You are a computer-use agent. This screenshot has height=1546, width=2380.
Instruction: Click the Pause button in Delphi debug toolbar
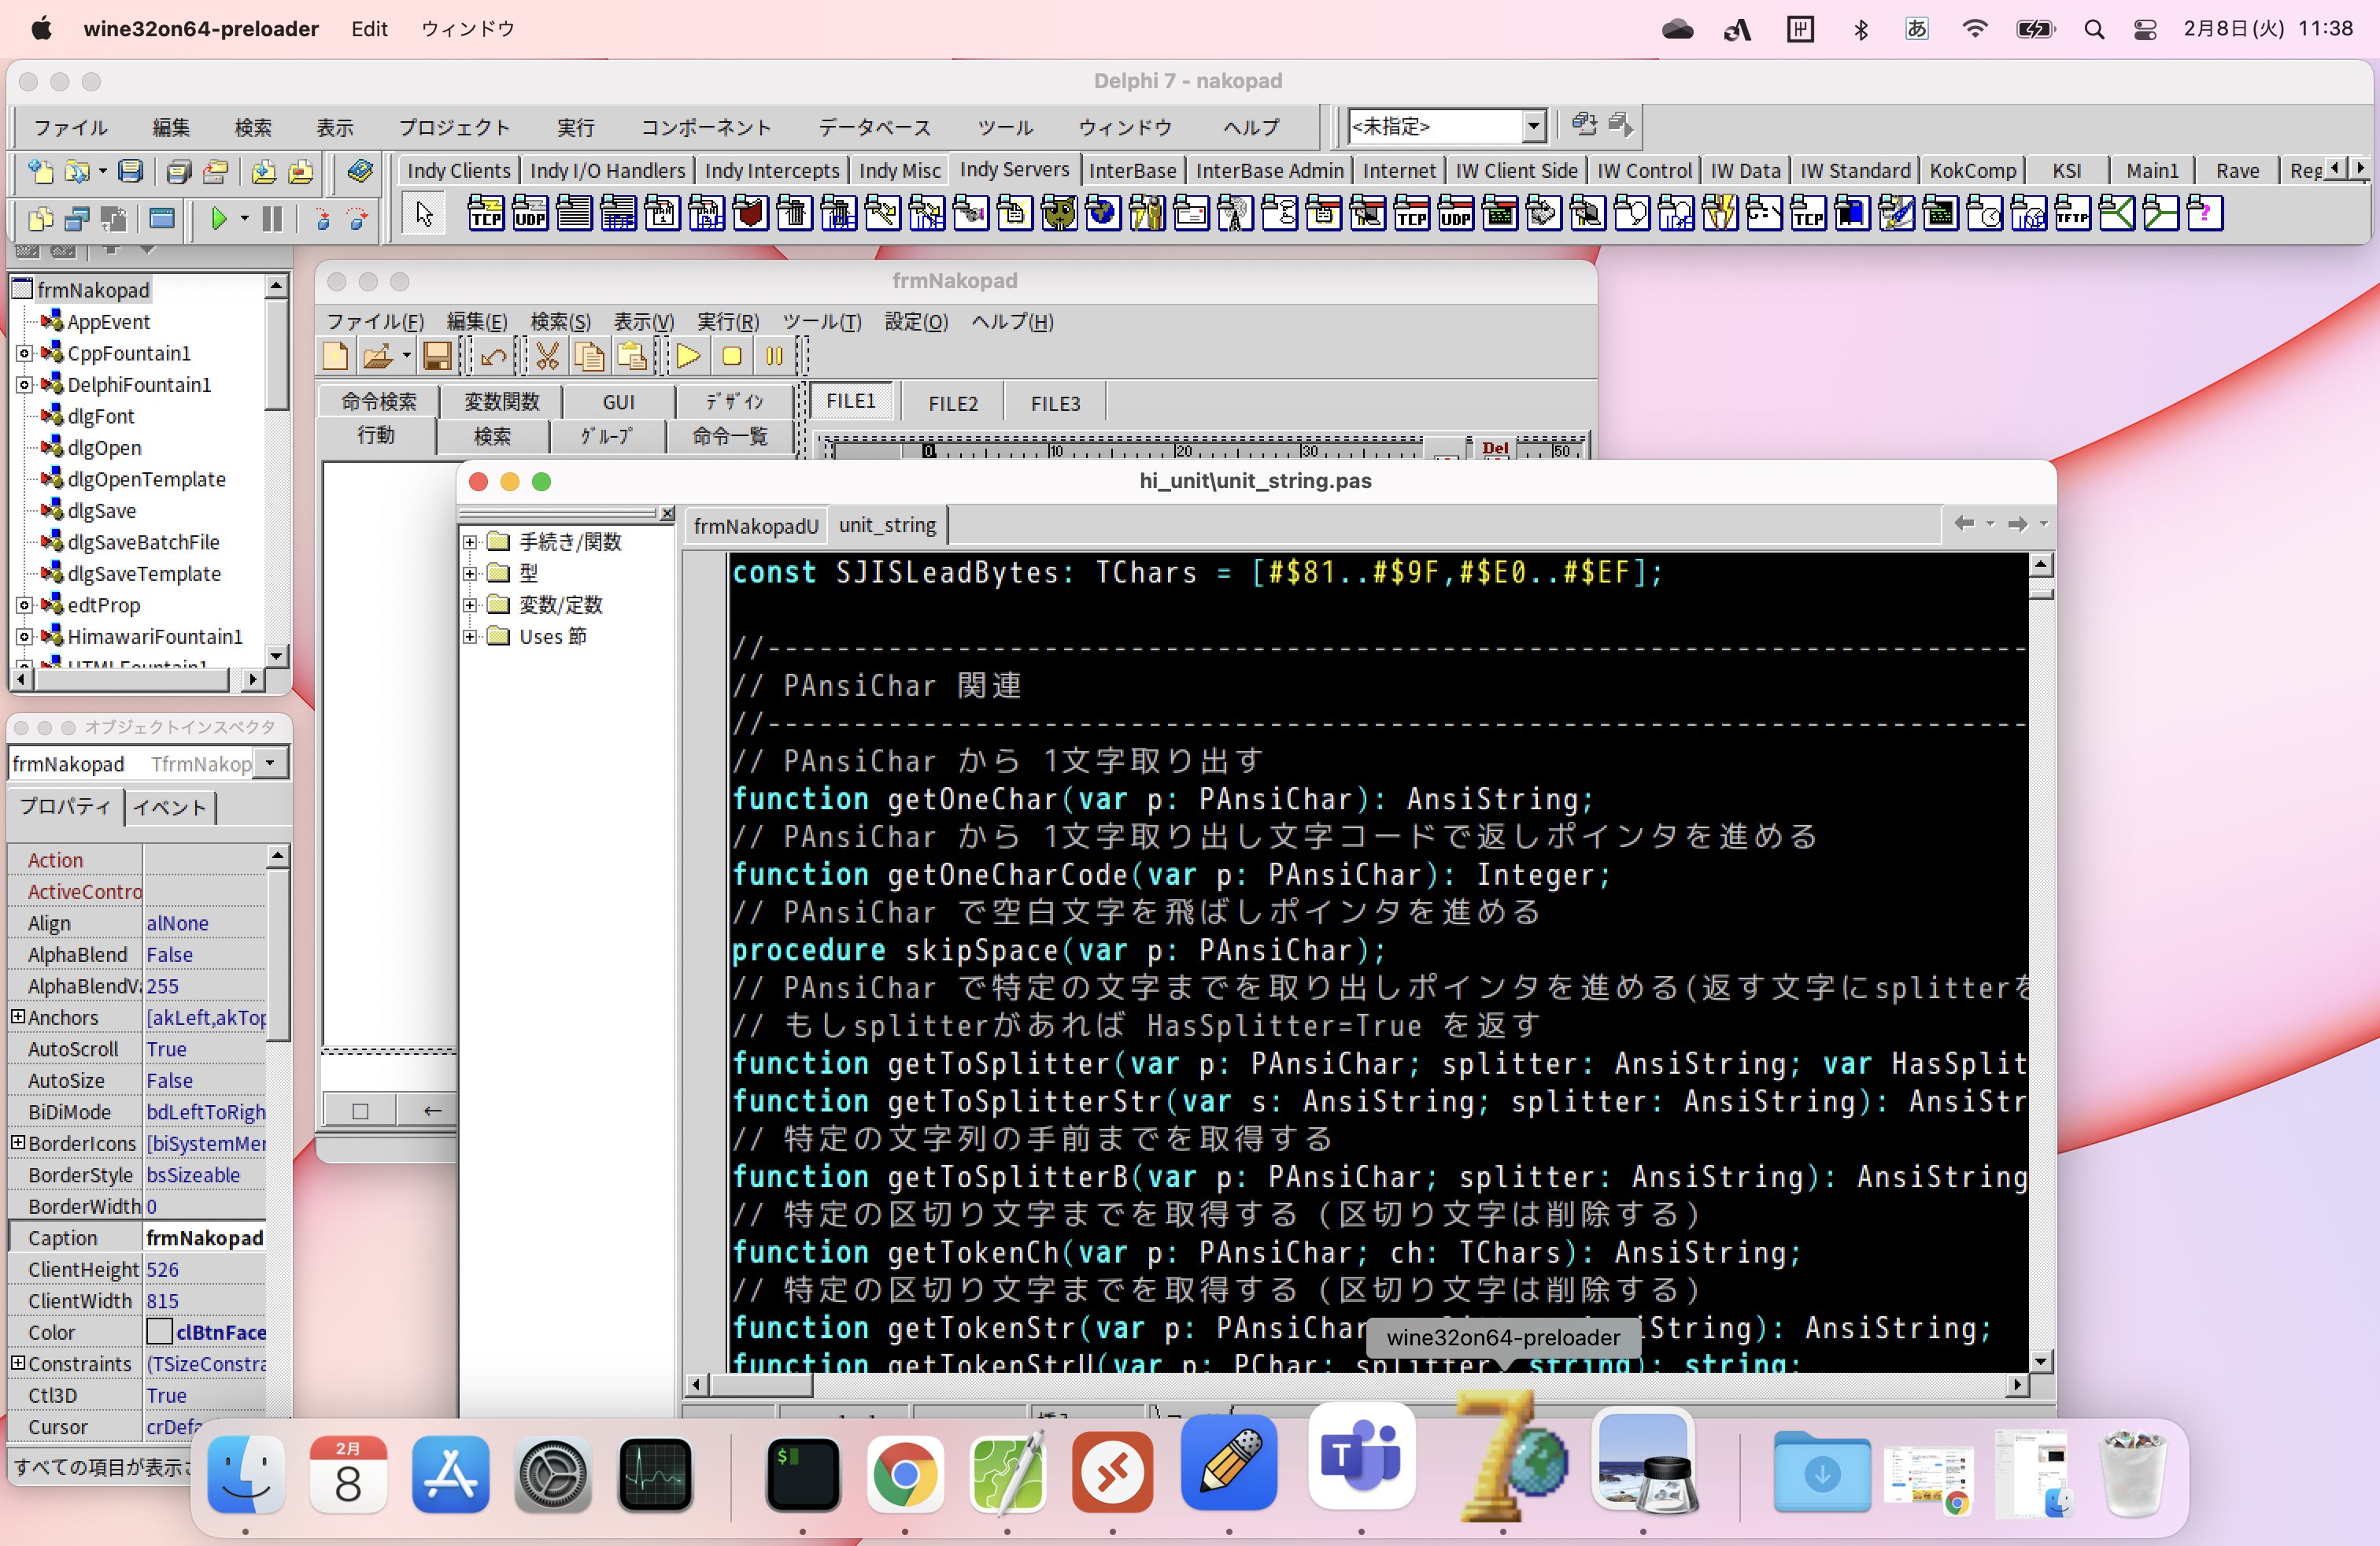(272, 218)
